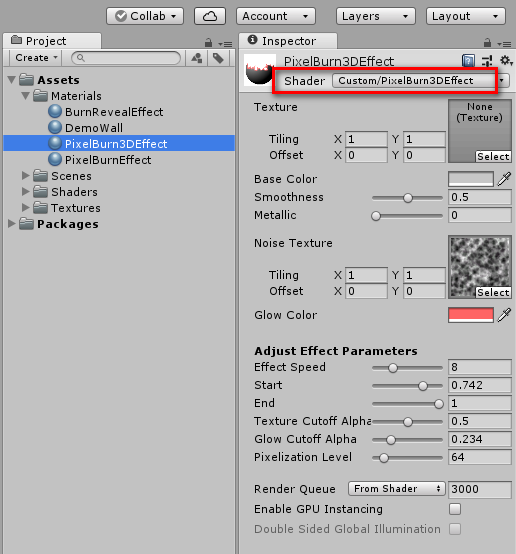Open the Inspector panel options menu icon
The image size is (516, 554).
point(504,44)
